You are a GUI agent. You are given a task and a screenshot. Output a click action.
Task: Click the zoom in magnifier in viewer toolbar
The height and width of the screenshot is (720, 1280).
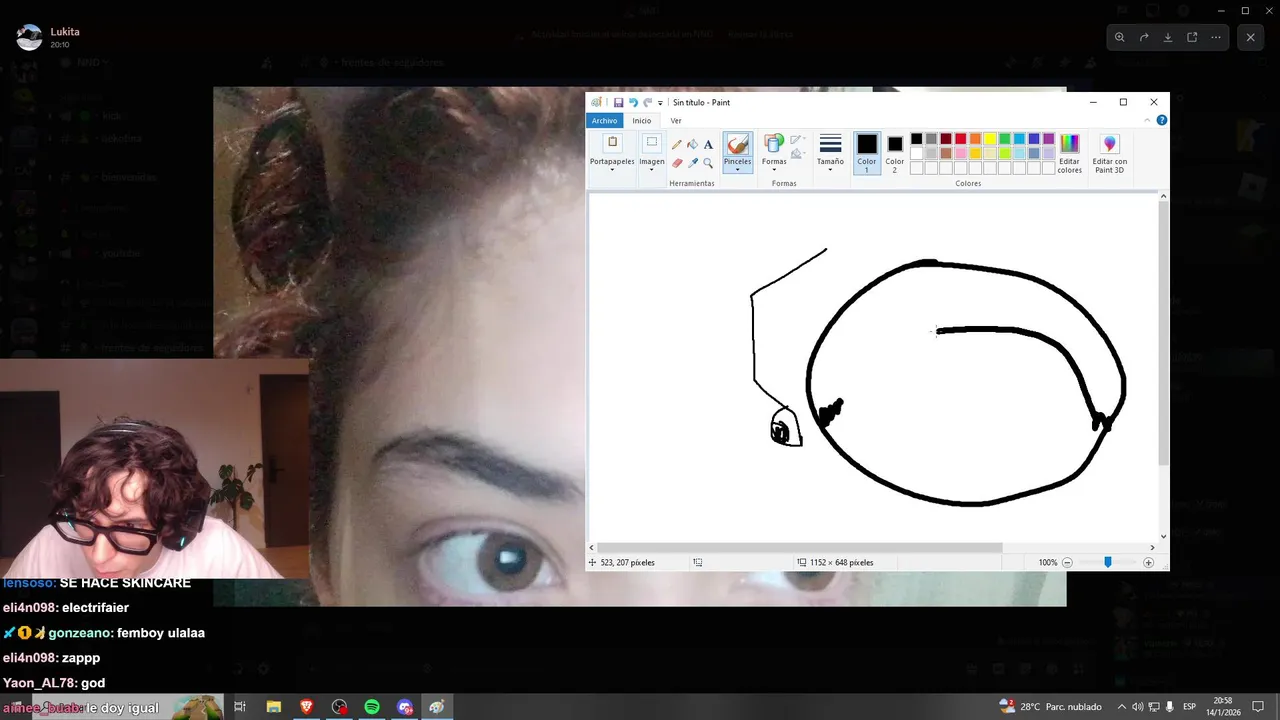[x=1119, y=37]
